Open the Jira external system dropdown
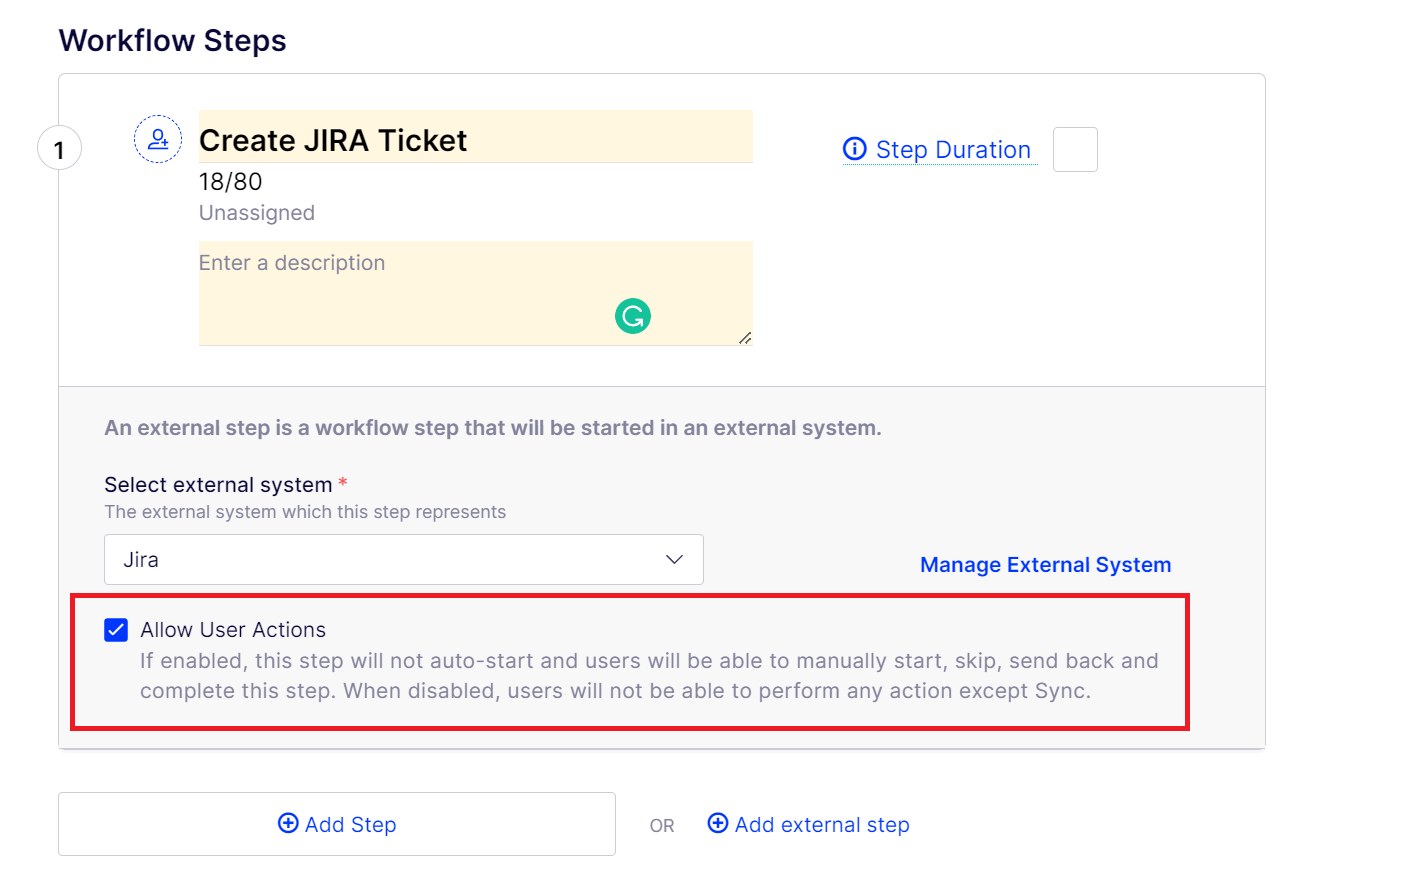 click(x=404, y=560)
